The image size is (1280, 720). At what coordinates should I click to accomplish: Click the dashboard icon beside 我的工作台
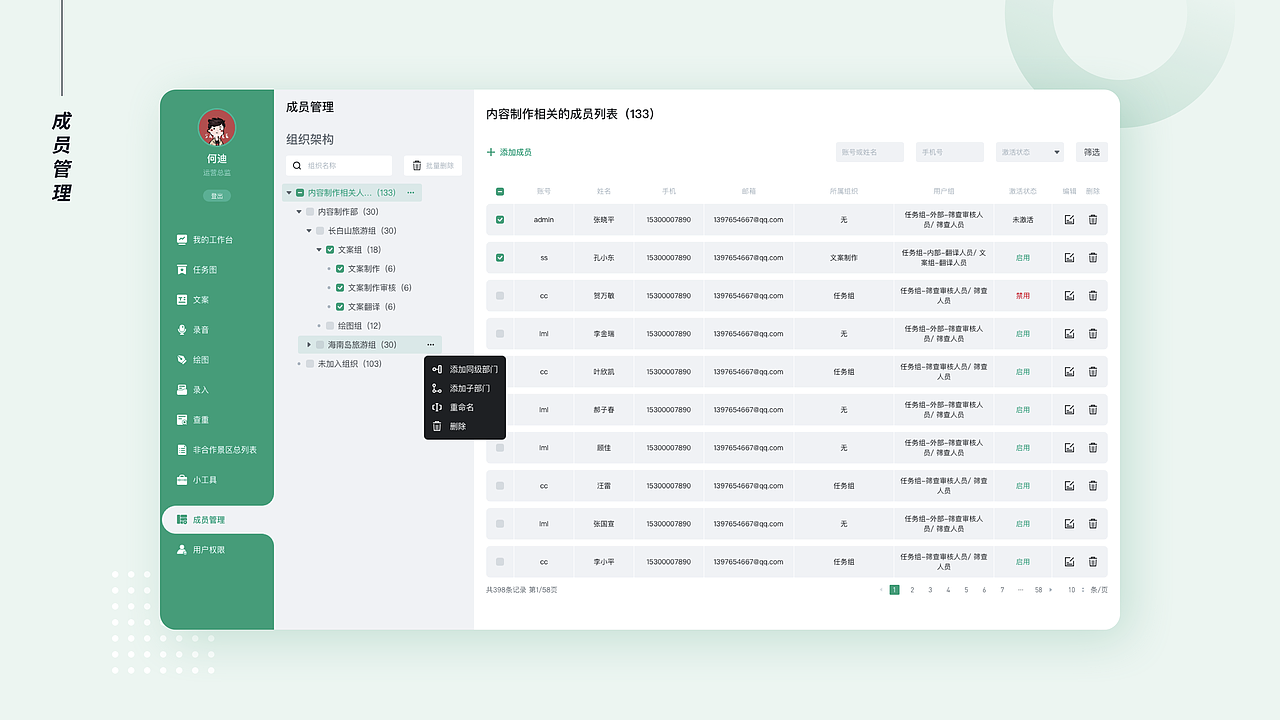tap(181, 240)
